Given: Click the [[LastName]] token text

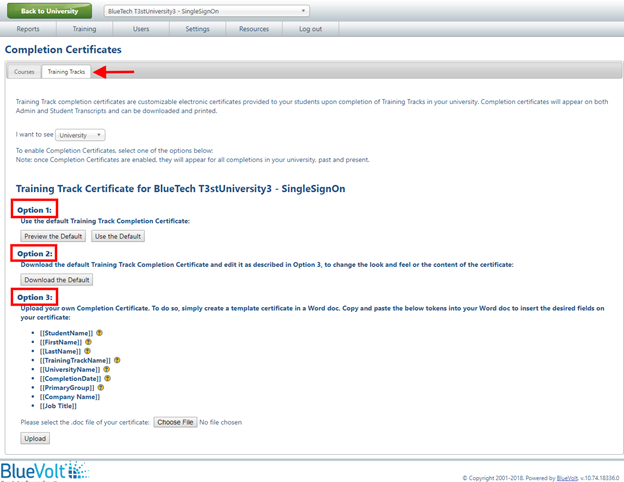Looking at the screenshot, I should (60, 351).
